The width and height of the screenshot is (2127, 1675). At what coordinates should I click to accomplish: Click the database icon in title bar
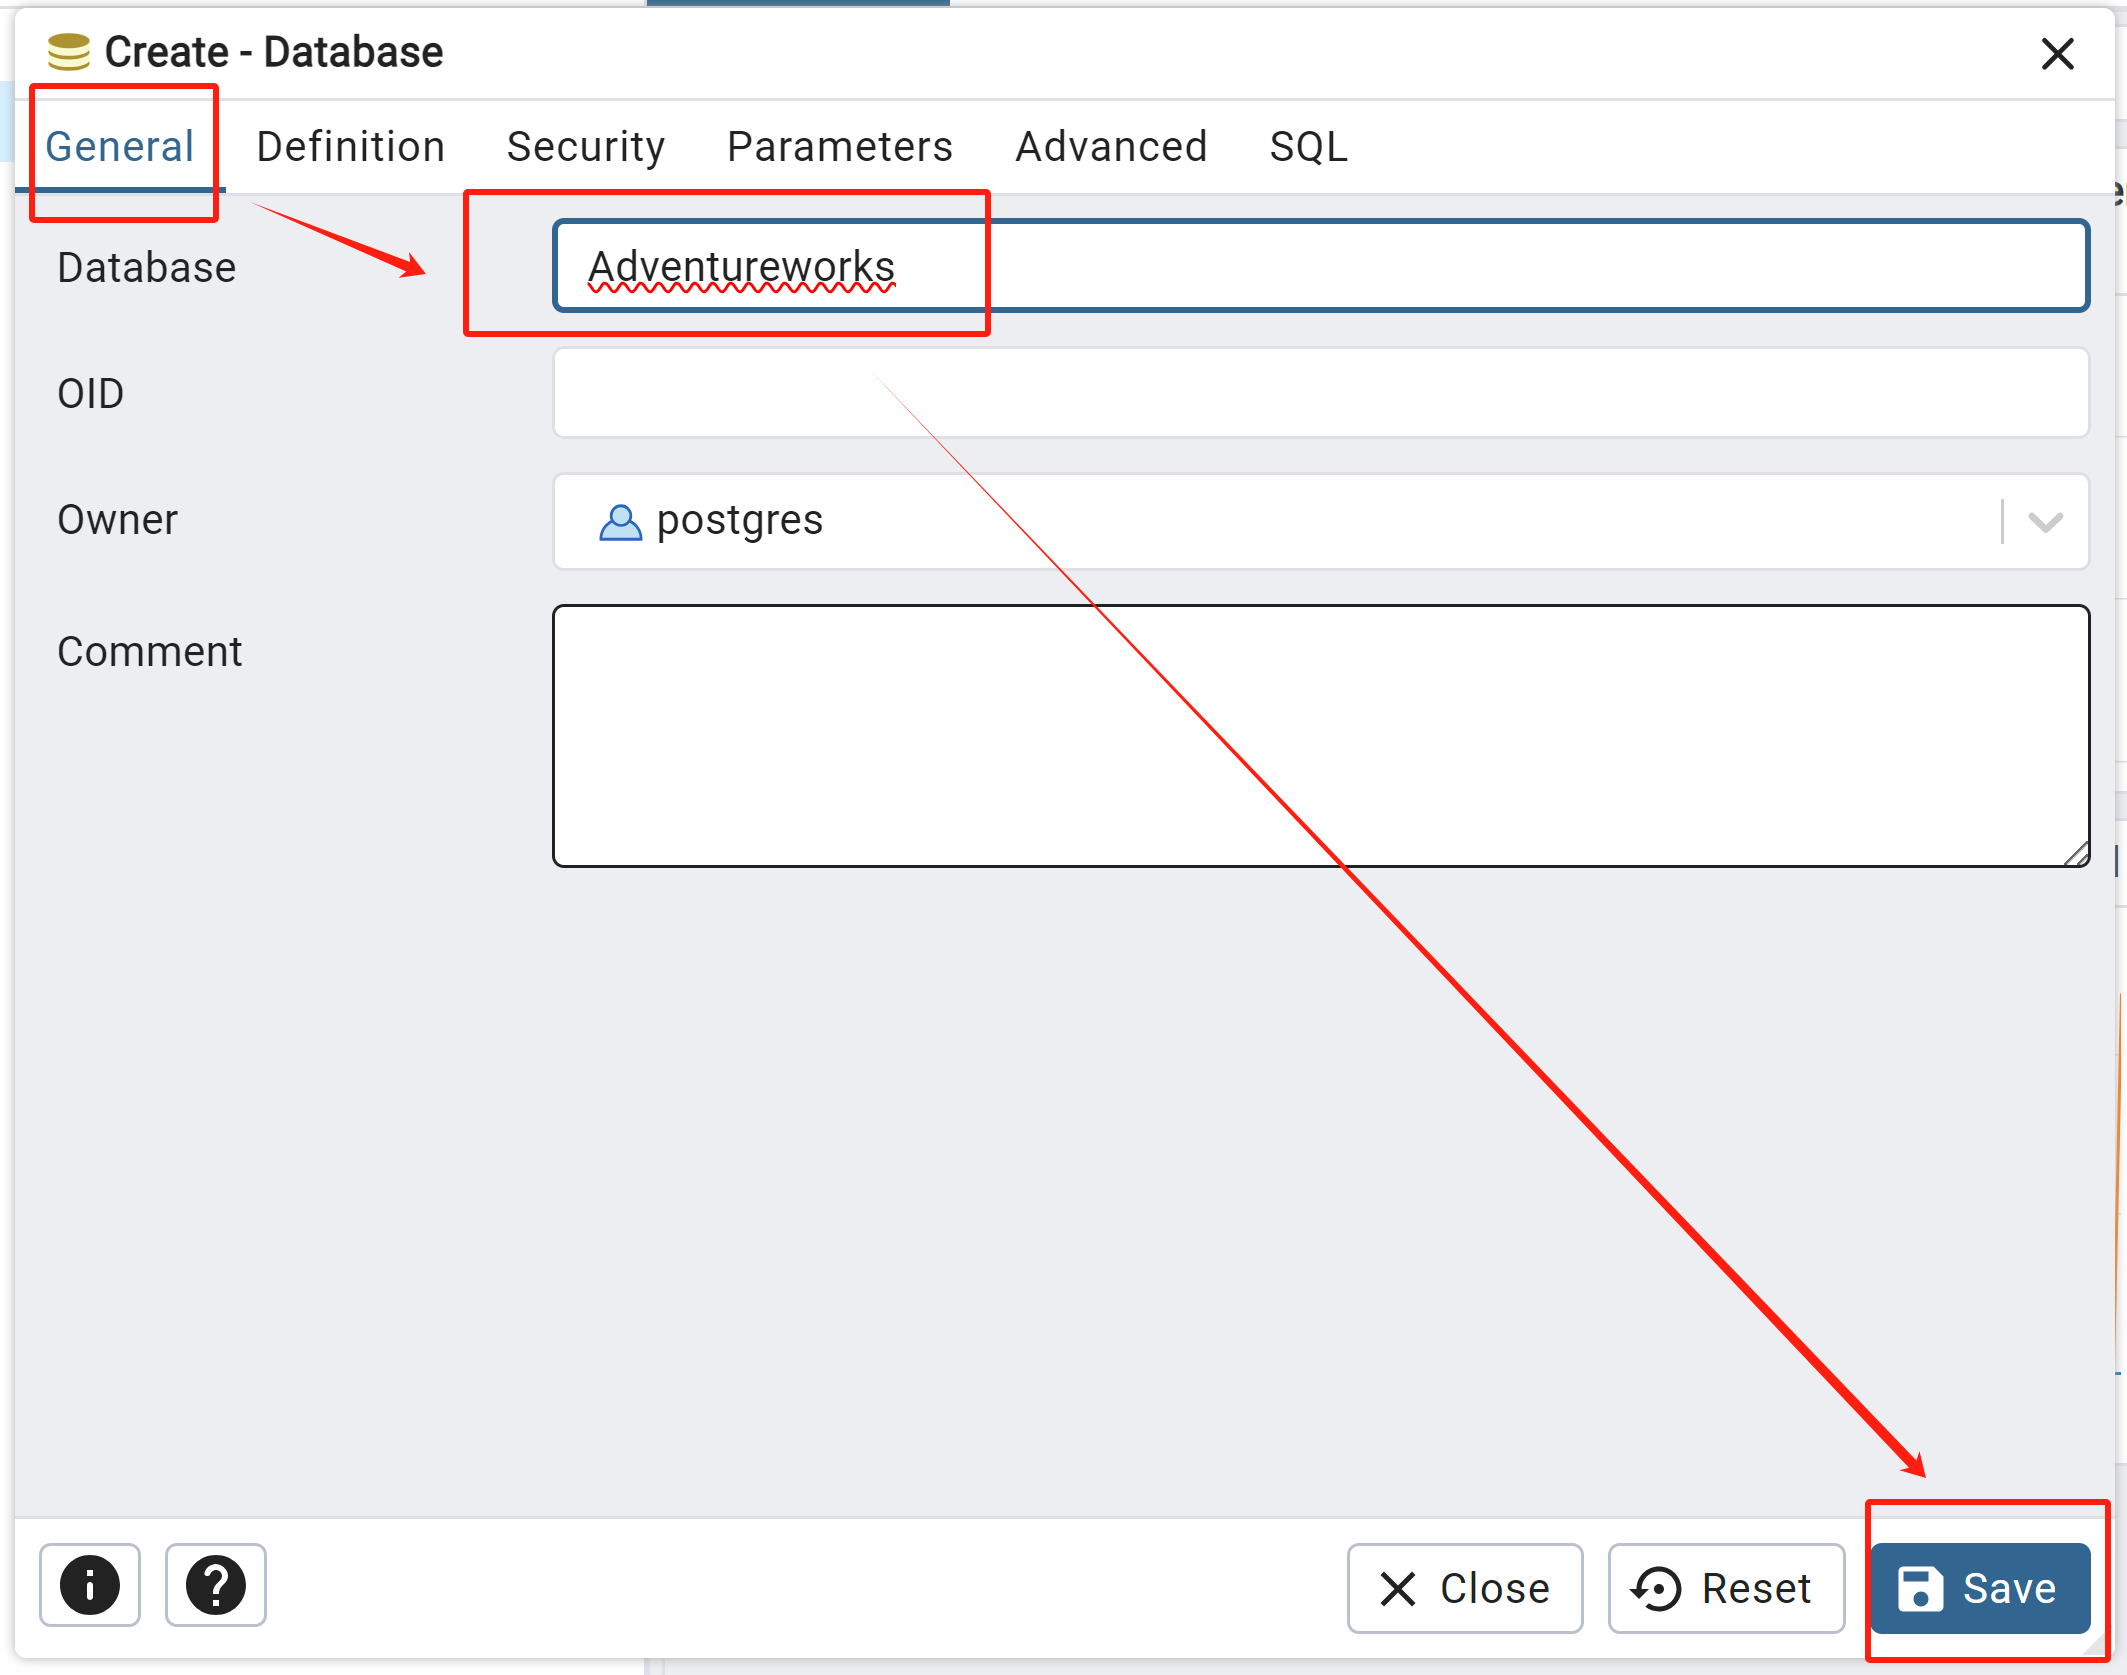click(69, 52)
